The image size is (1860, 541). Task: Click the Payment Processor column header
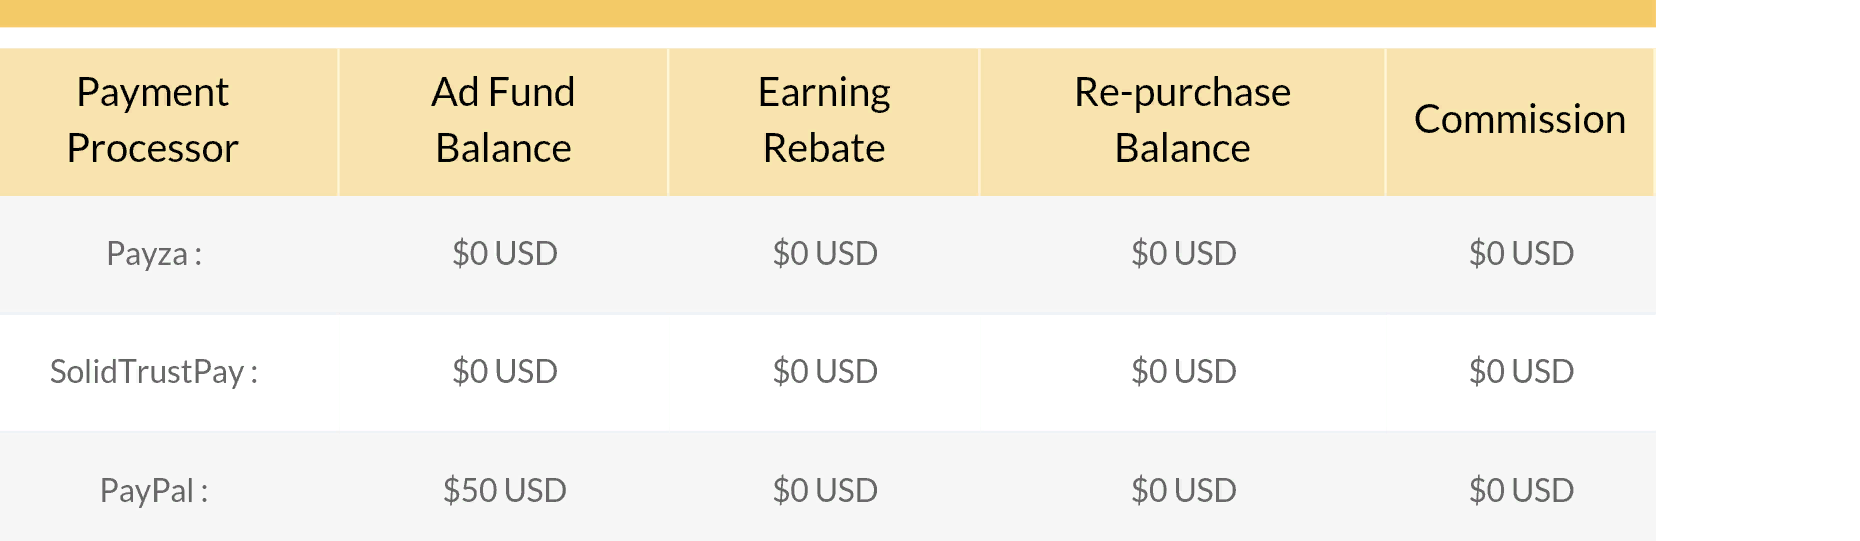coord(153,120)
